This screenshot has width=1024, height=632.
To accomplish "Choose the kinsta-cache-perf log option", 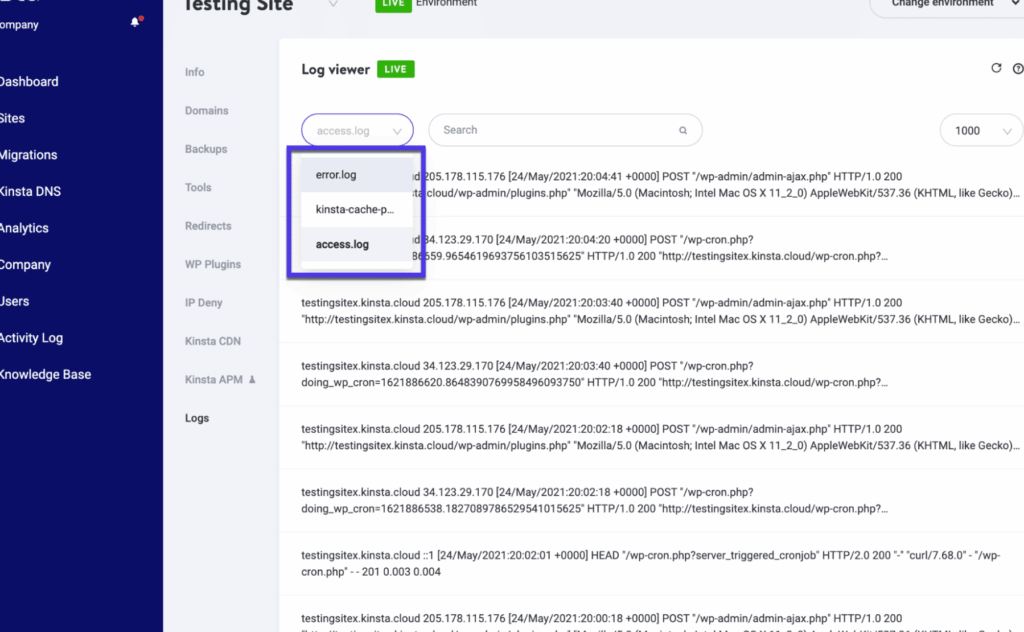I will click(x=356, y=210).
